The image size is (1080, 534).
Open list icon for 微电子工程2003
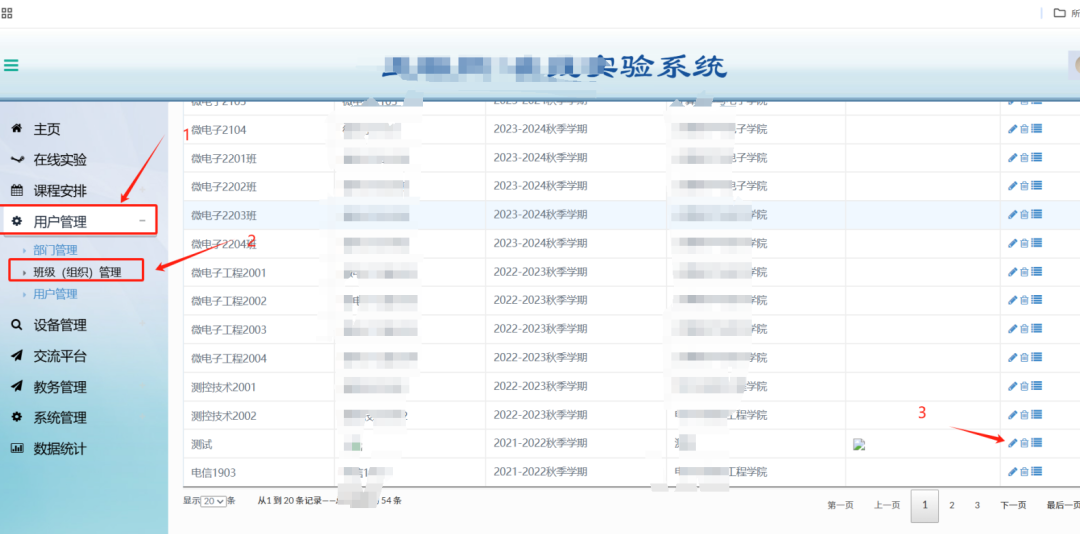click(x=1037, y=329)
